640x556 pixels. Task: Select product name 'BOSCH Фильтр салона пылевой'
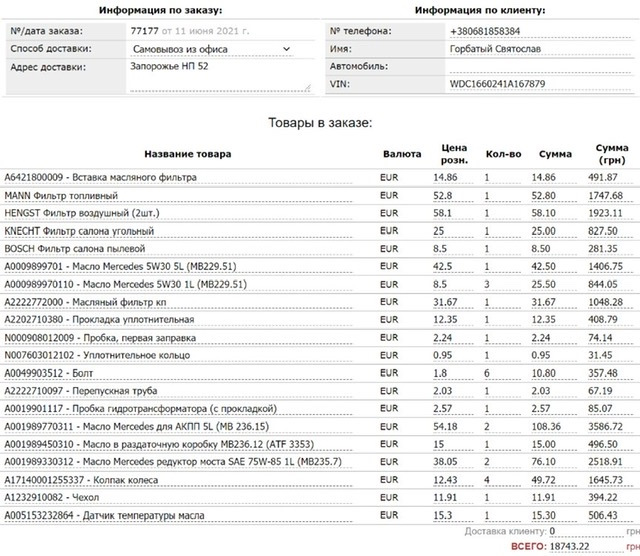[178, 249]
